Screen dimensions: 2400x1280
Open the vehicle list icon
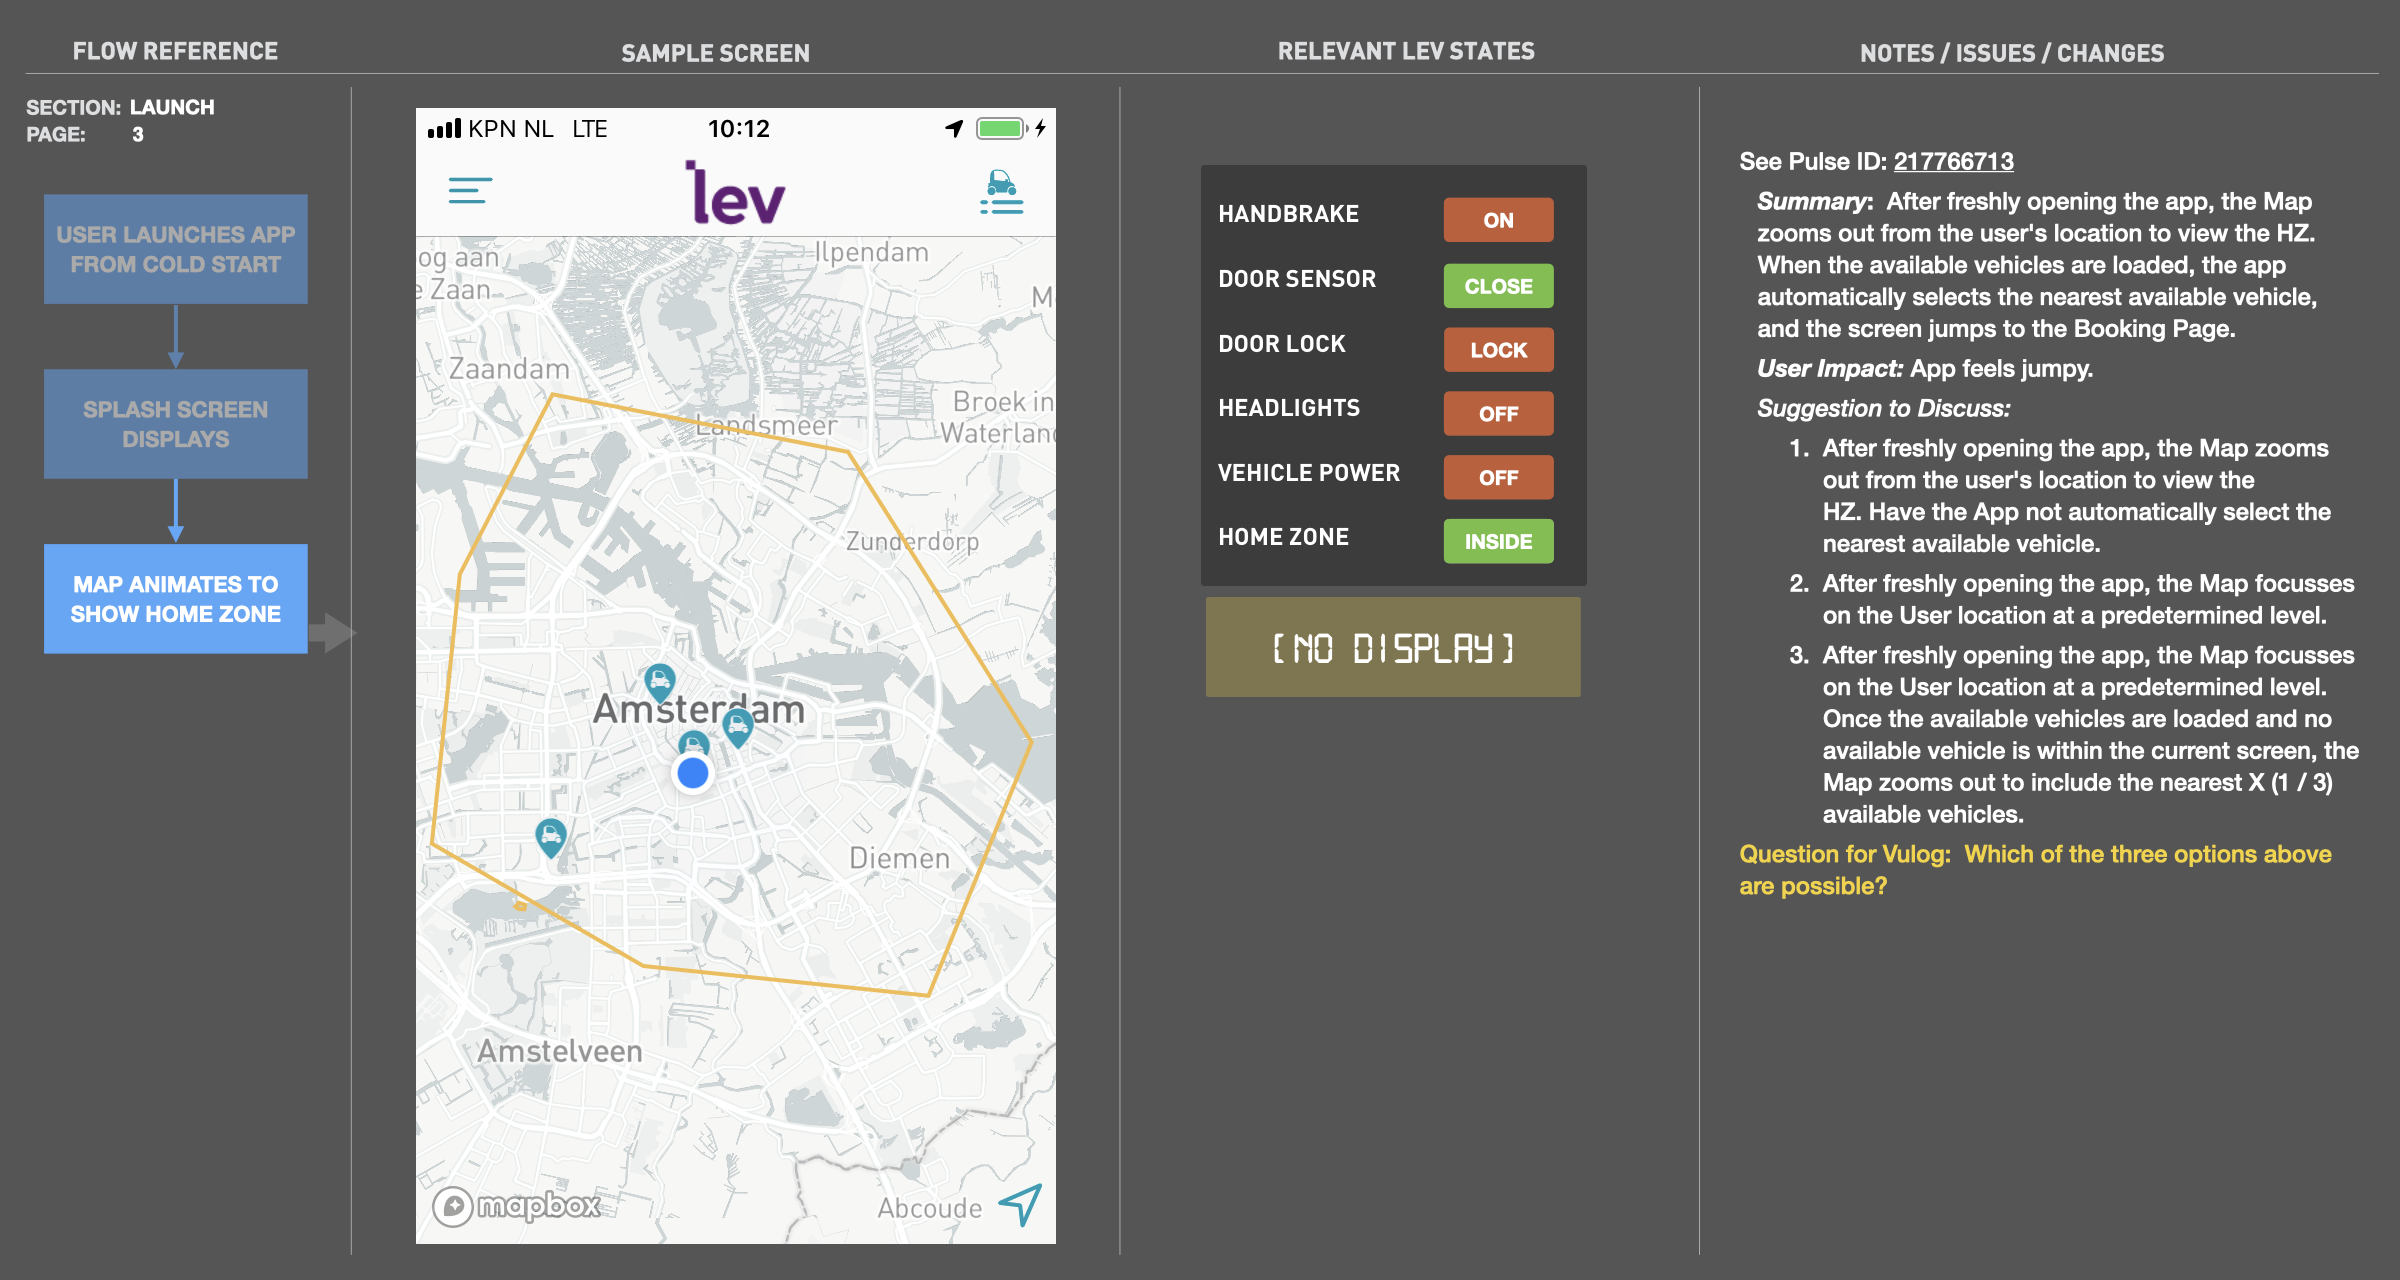pos(1001,192)
